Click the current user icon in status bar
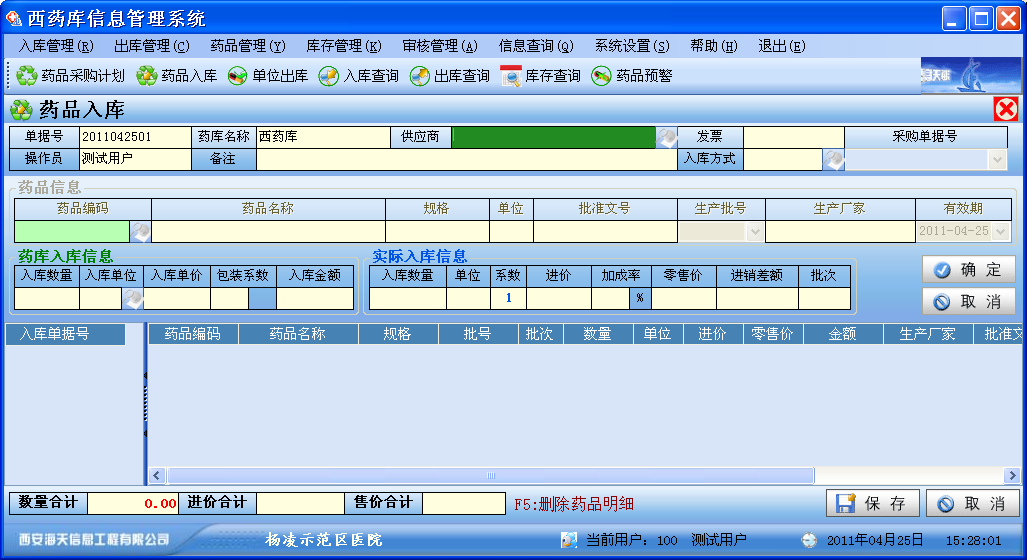 pos(569,540)
